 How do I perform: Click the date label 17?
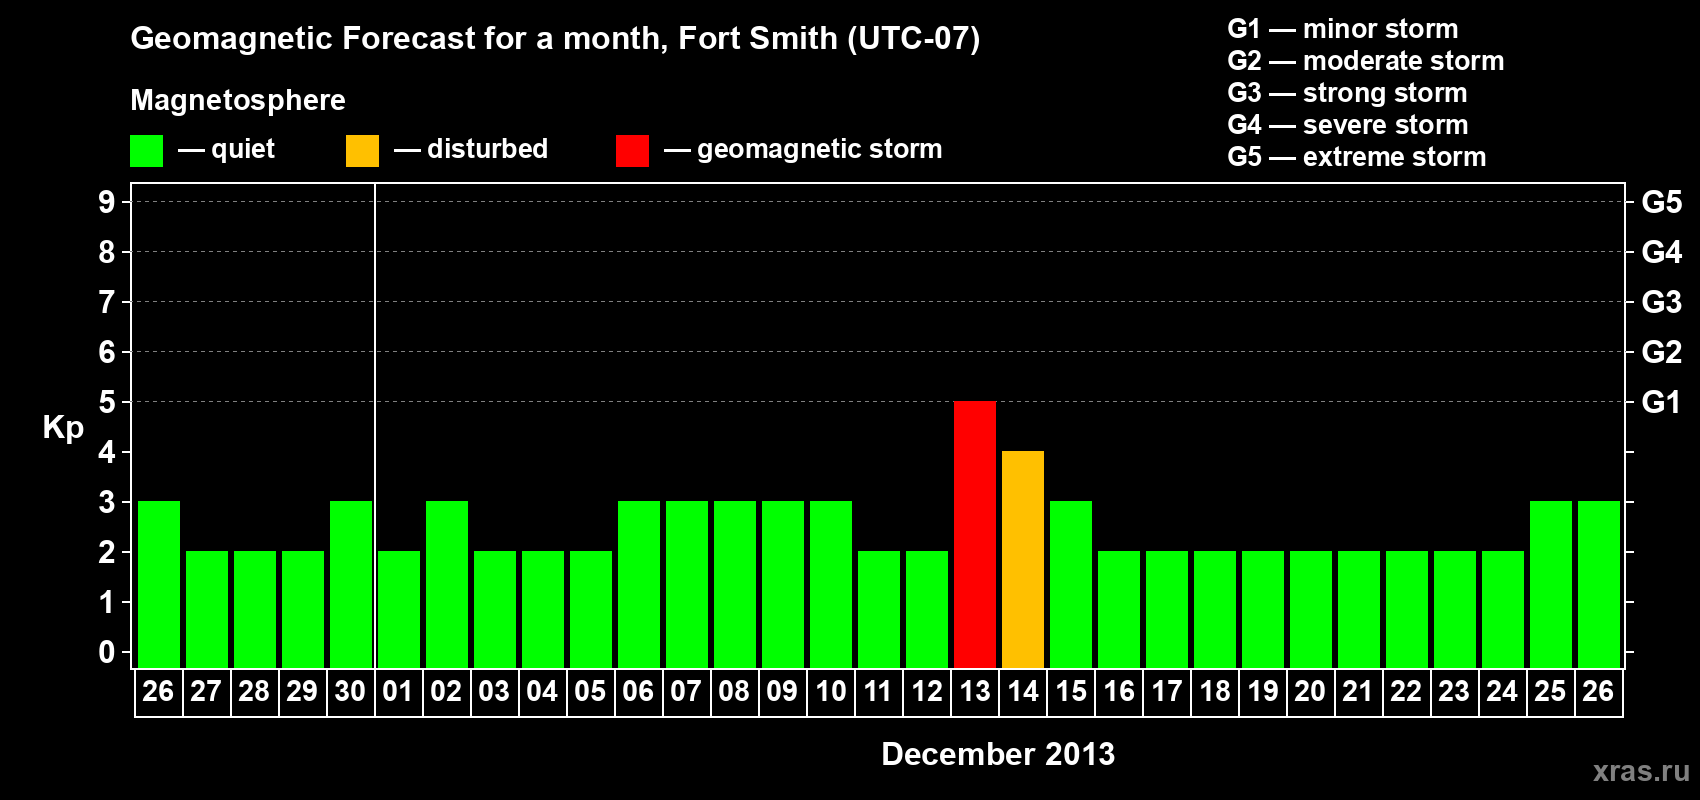(1167, 691)
